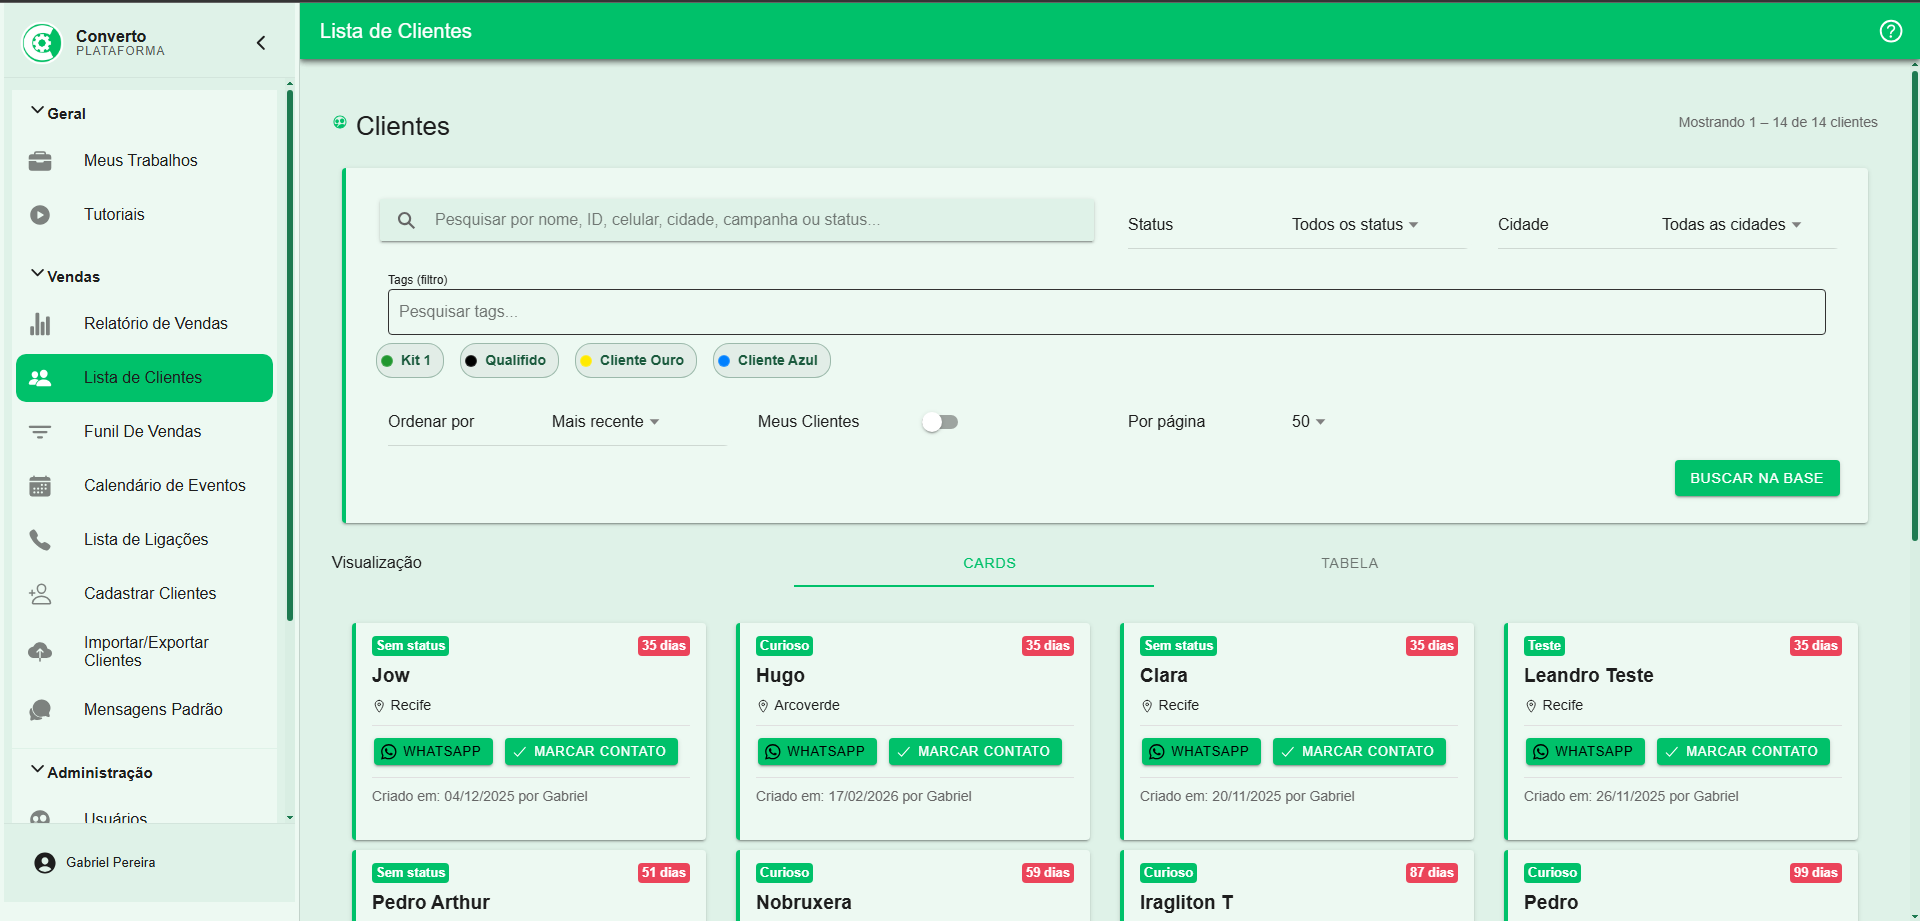This screenshot has height=921, width=1920.
Task: Collapse the sidebar with the chevron arrow
Action: pos(261,43)
